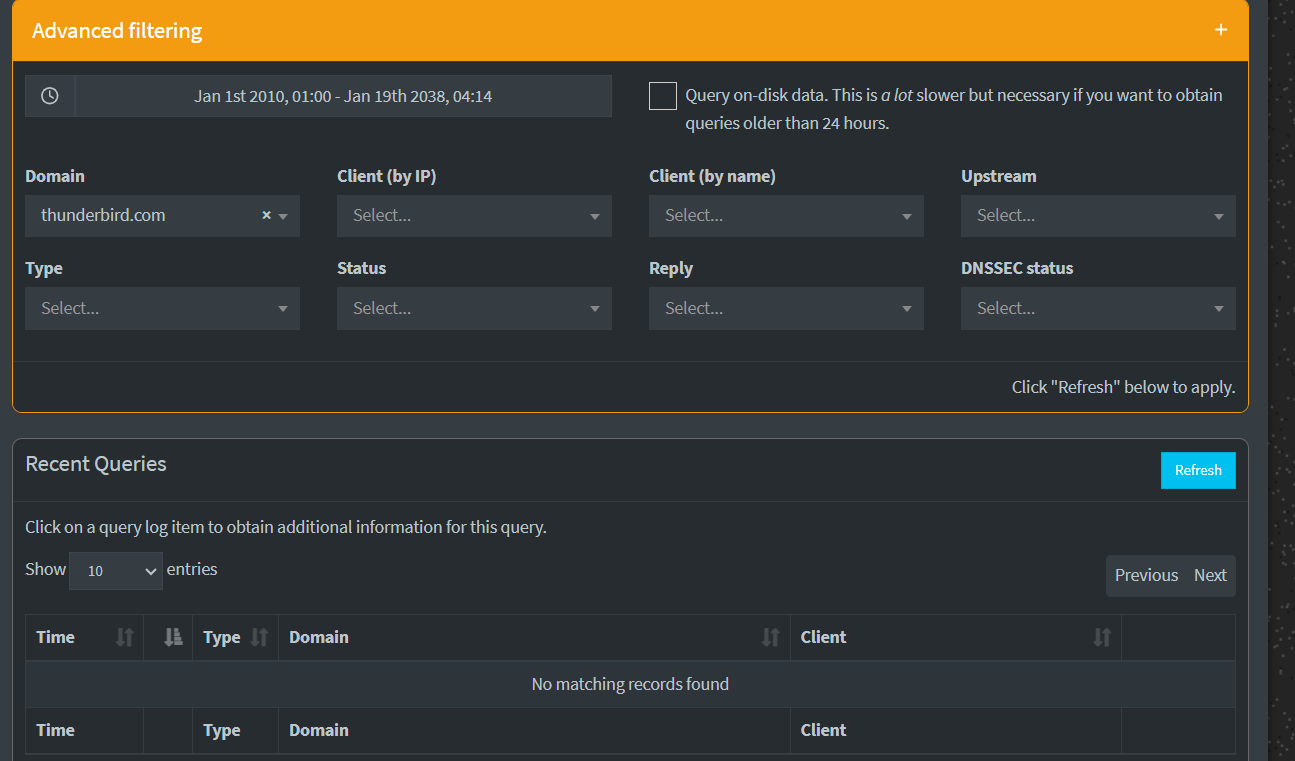Click the Refresh button
Screen dimensions: 1295x761
1198,469
